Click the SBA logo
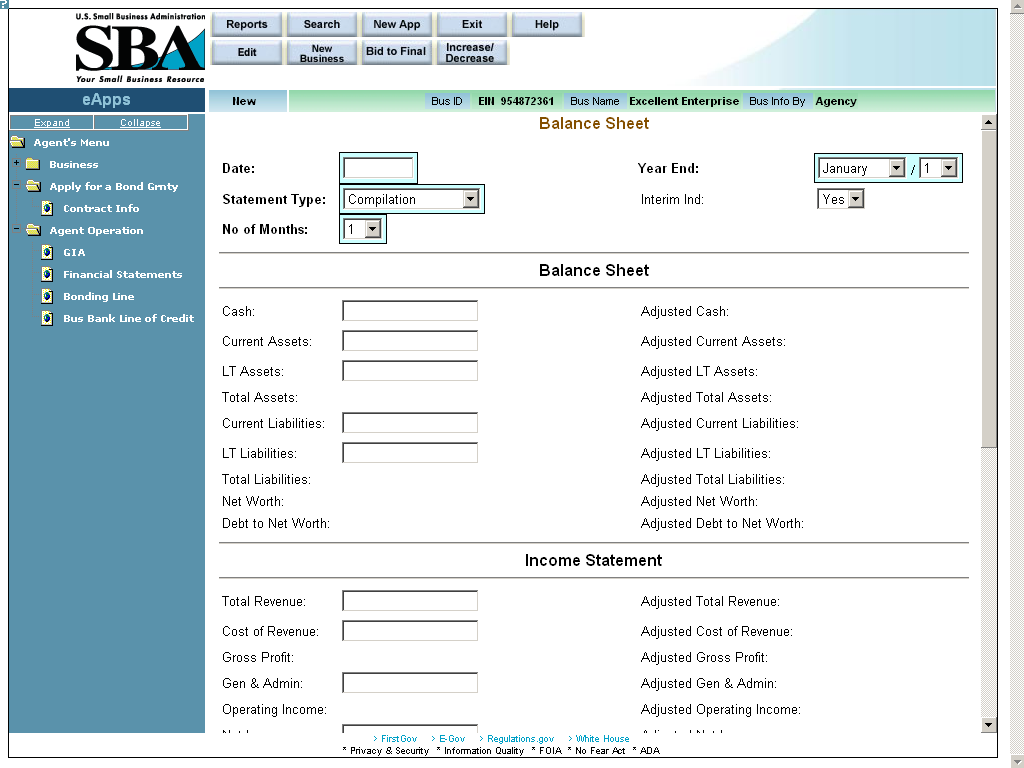Viewport: 1024px width, 768px height. point(140,48)
